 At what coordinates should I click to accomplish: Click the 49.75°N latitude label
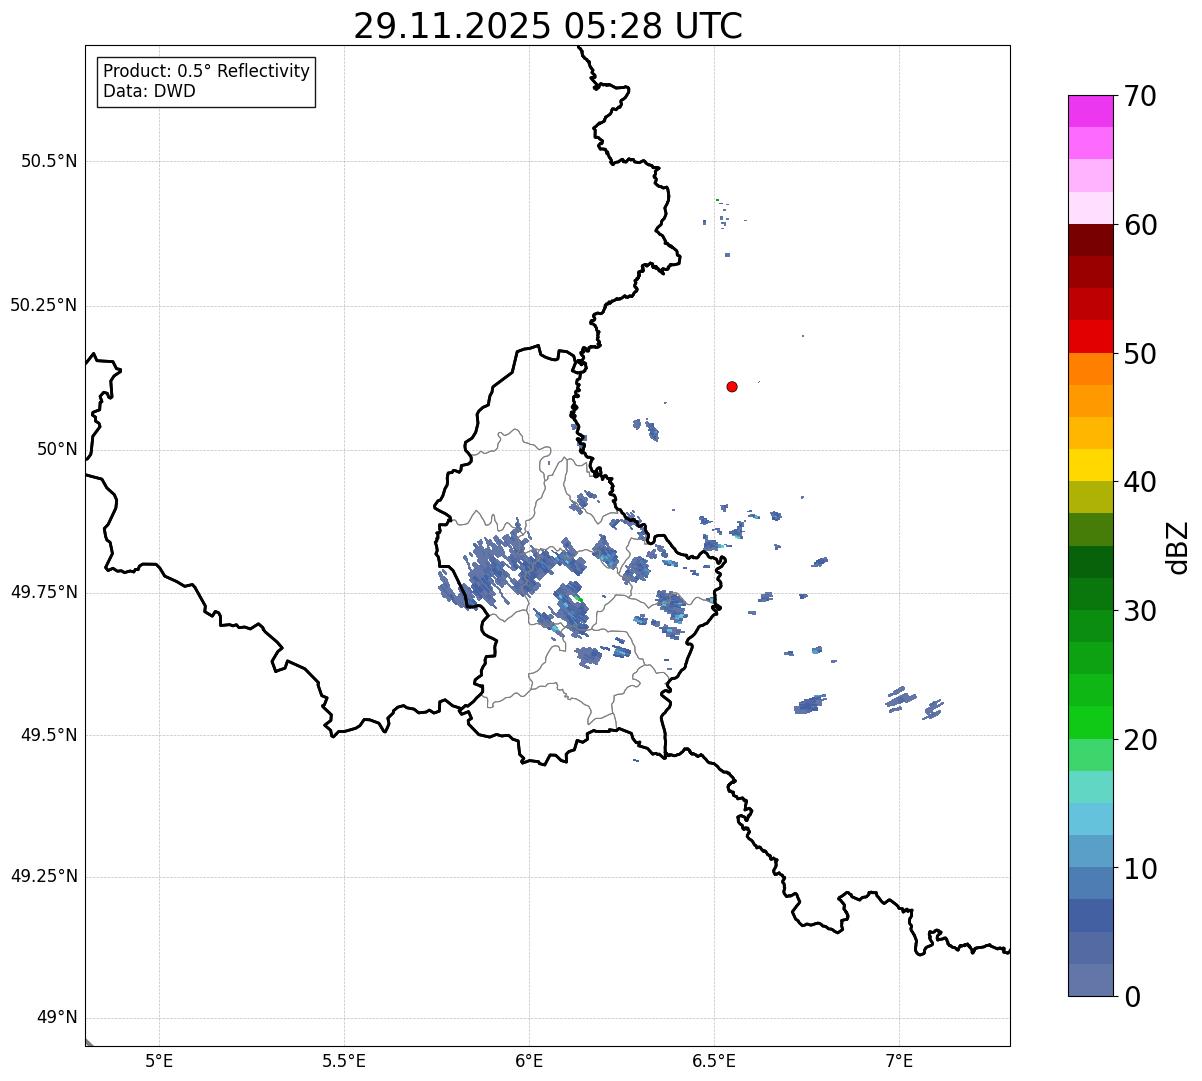(44, 592)
